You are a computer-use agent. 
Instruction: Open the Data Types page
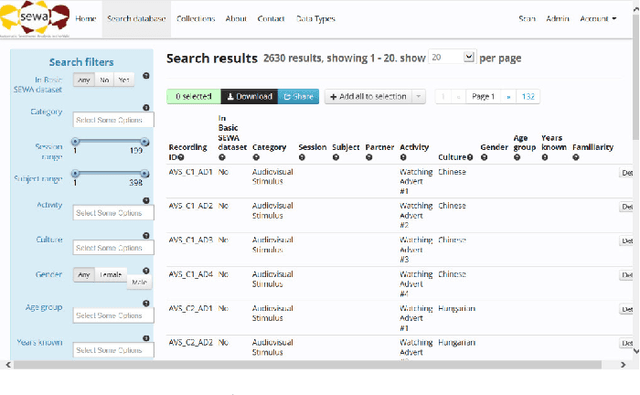click(316, 19)
